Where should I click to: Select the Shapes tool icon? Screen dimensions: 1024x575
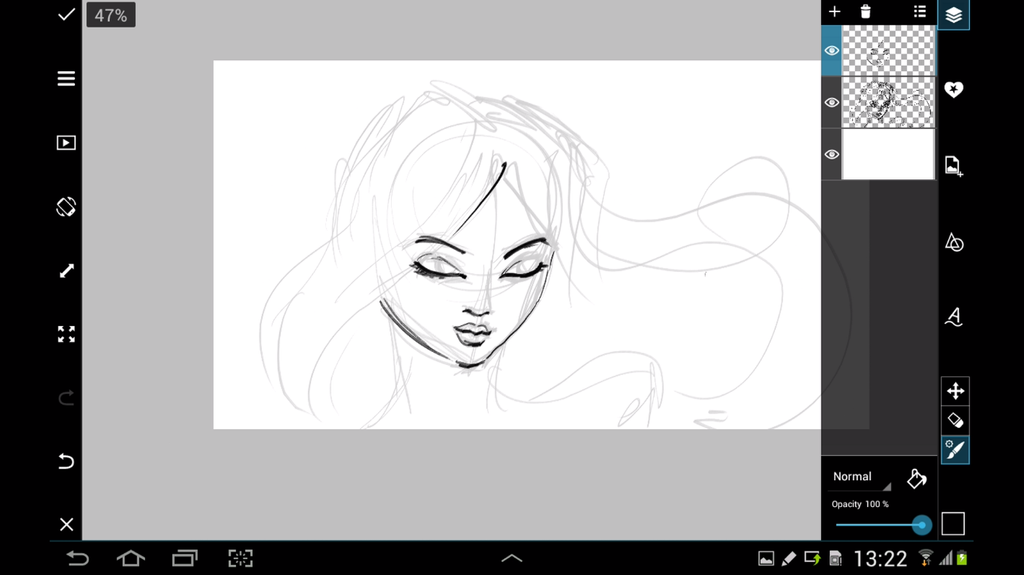click(953, 242)
